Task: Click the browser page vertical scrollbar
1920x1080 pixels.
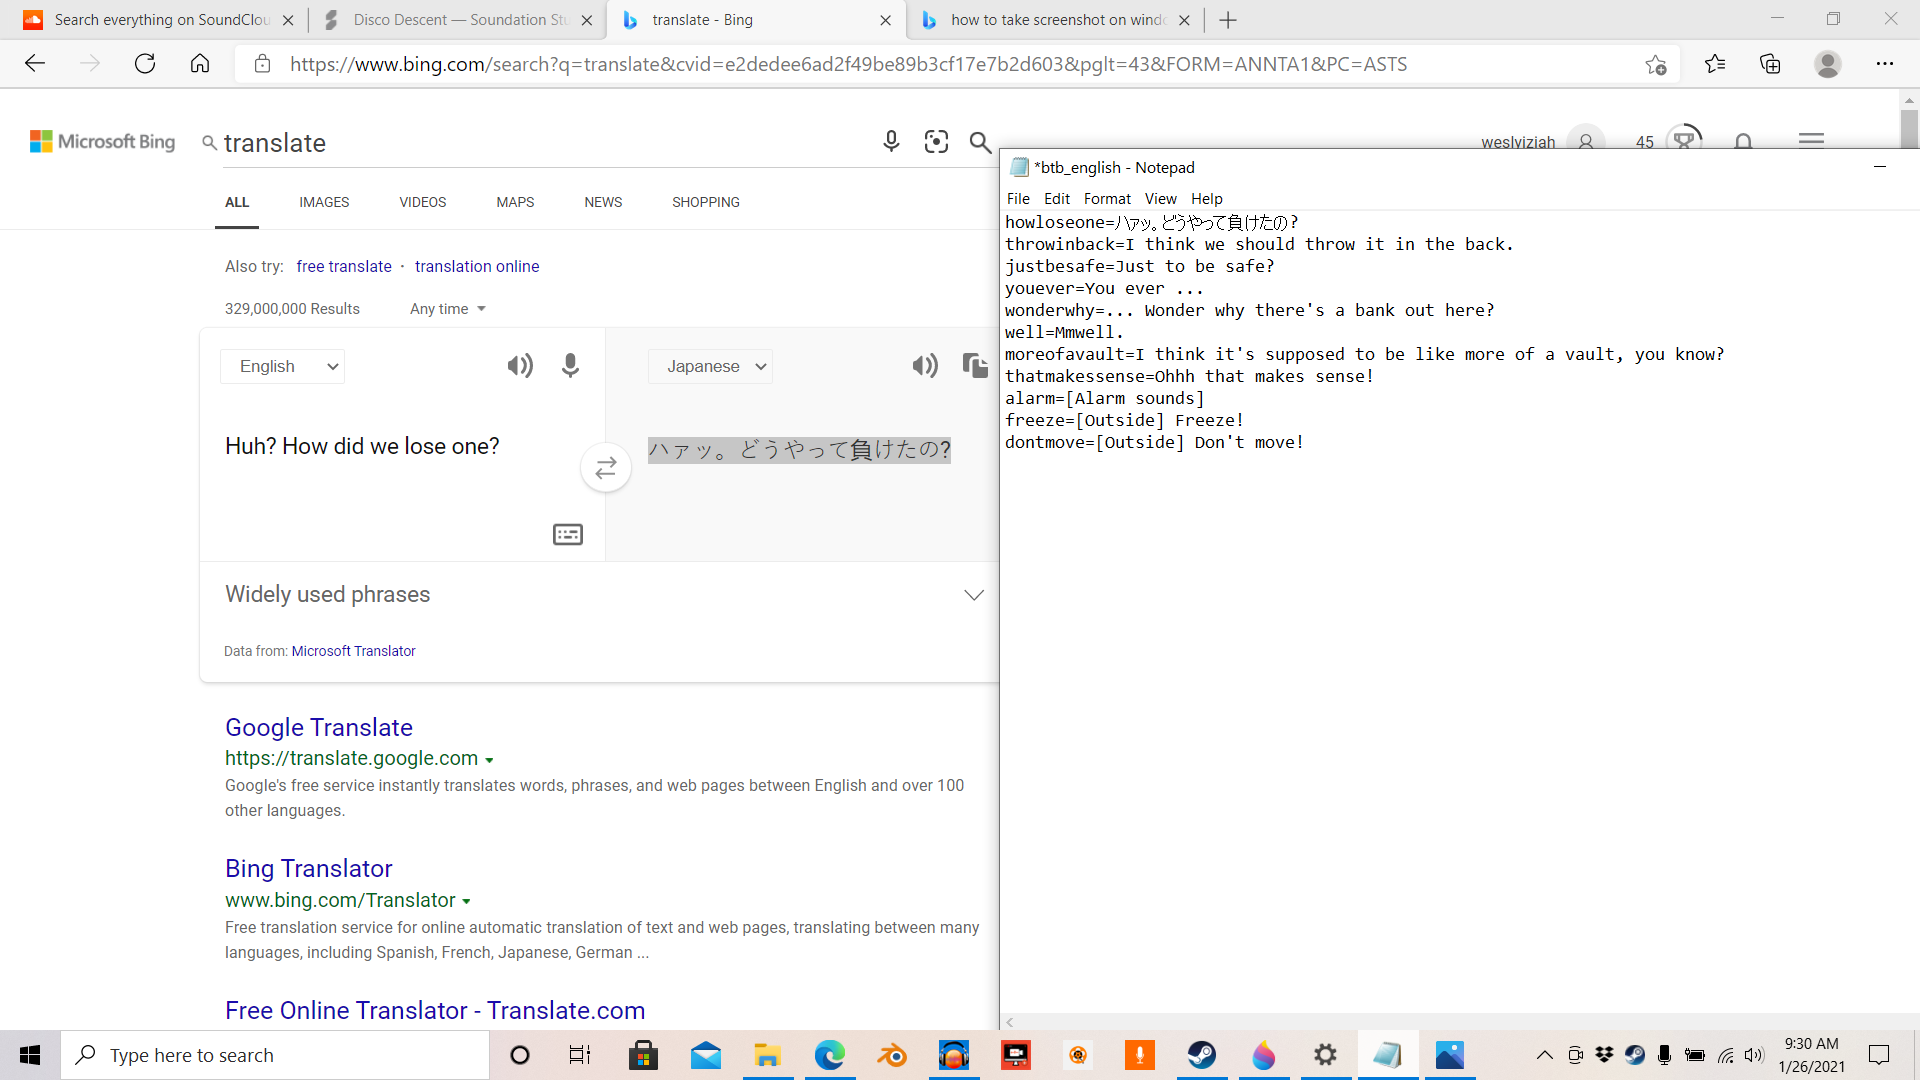Action: pos(1909,130)
